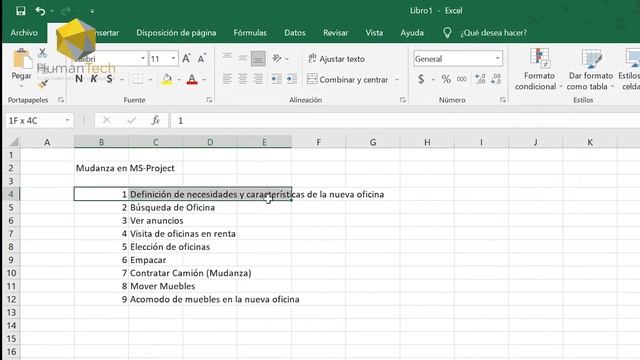Cancel formula bar entry
The width and height of the screenshot is (640, 360).
[x=107, y=120]
